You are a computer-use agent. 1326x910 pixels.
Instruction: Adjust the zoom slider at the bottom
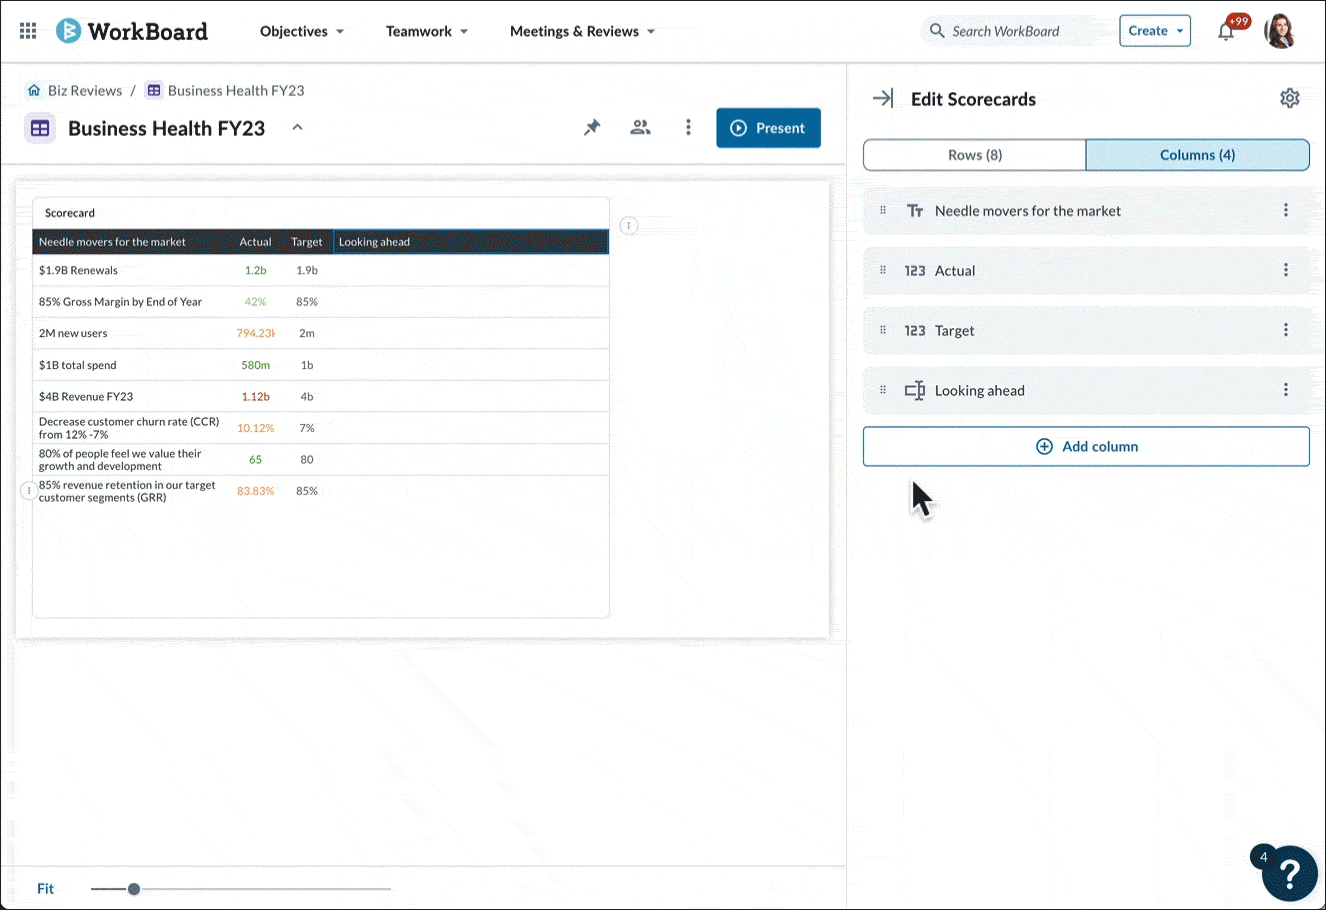135,888
